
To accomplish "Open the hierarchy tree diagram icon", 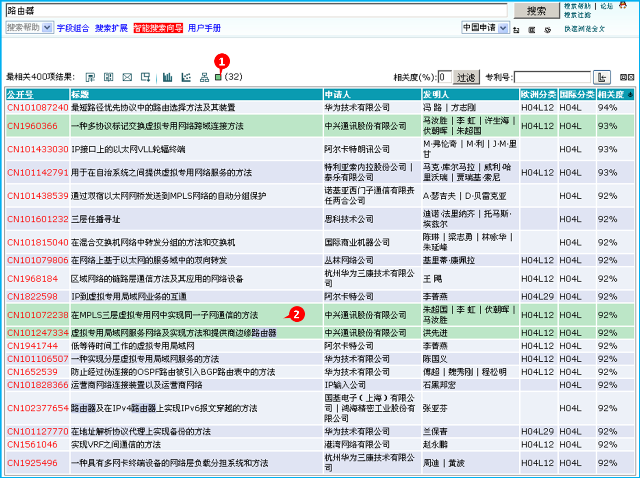I will pos(204,77).
